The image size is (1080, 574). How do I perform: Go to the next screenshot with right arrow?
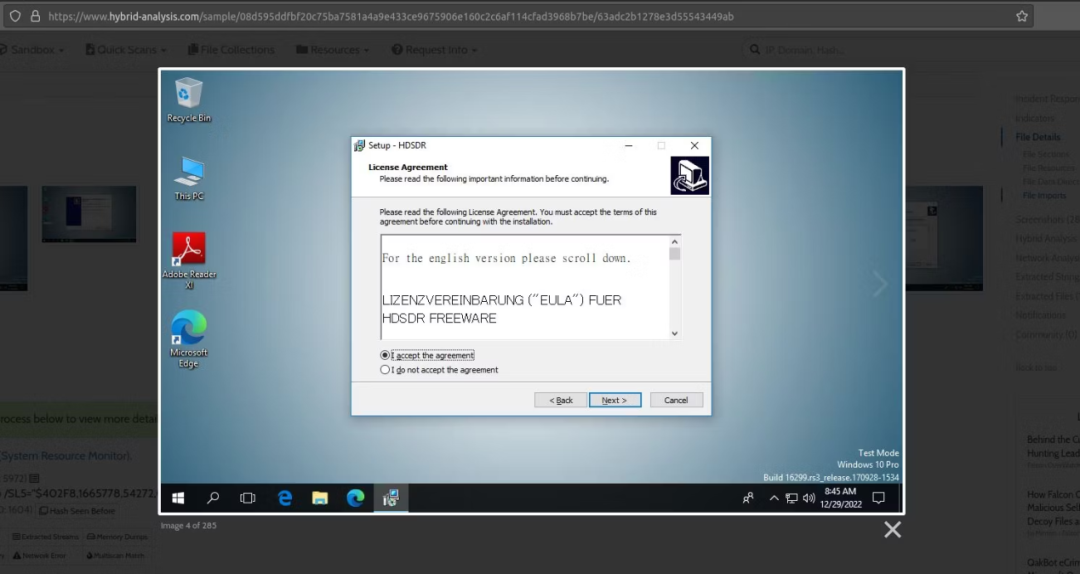point(880,284)
